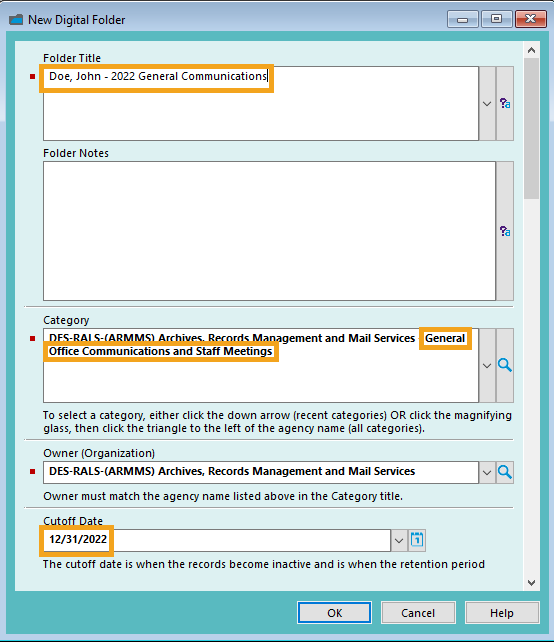Screen dimensions: 554x642
Task: Click into the empty Folder Notes box
Action: (x=269, y=231)
